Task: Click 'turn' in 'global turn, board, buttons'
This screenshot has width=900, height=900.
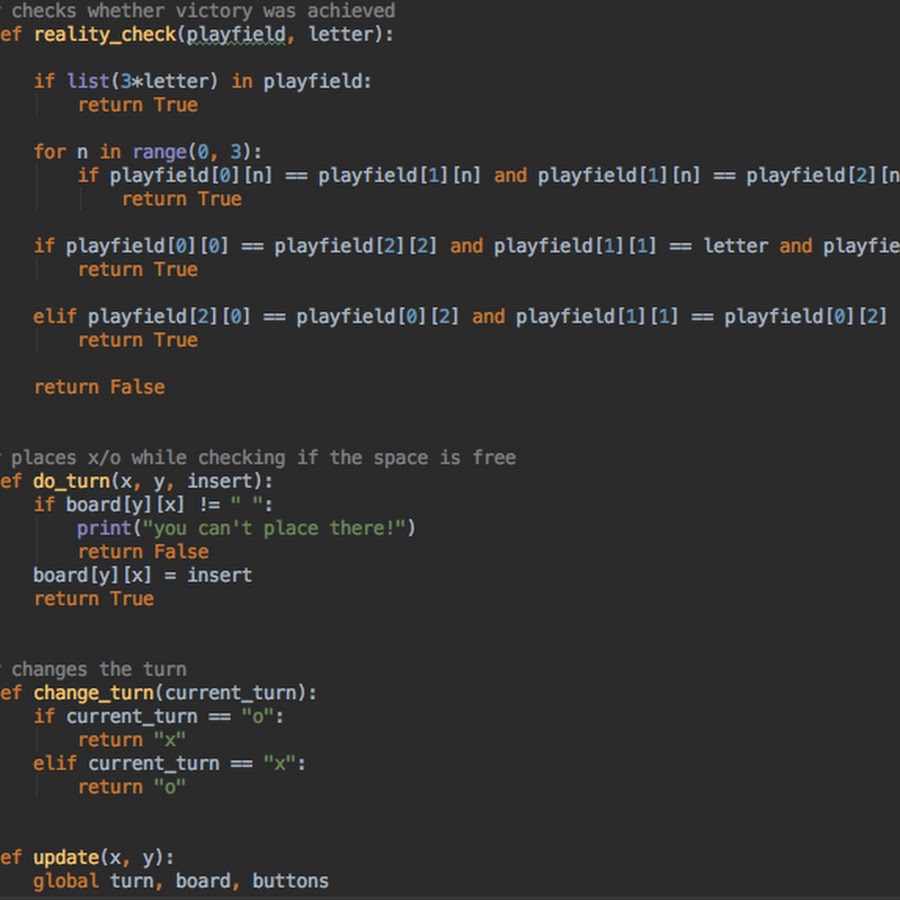Action: pos(131,882)
